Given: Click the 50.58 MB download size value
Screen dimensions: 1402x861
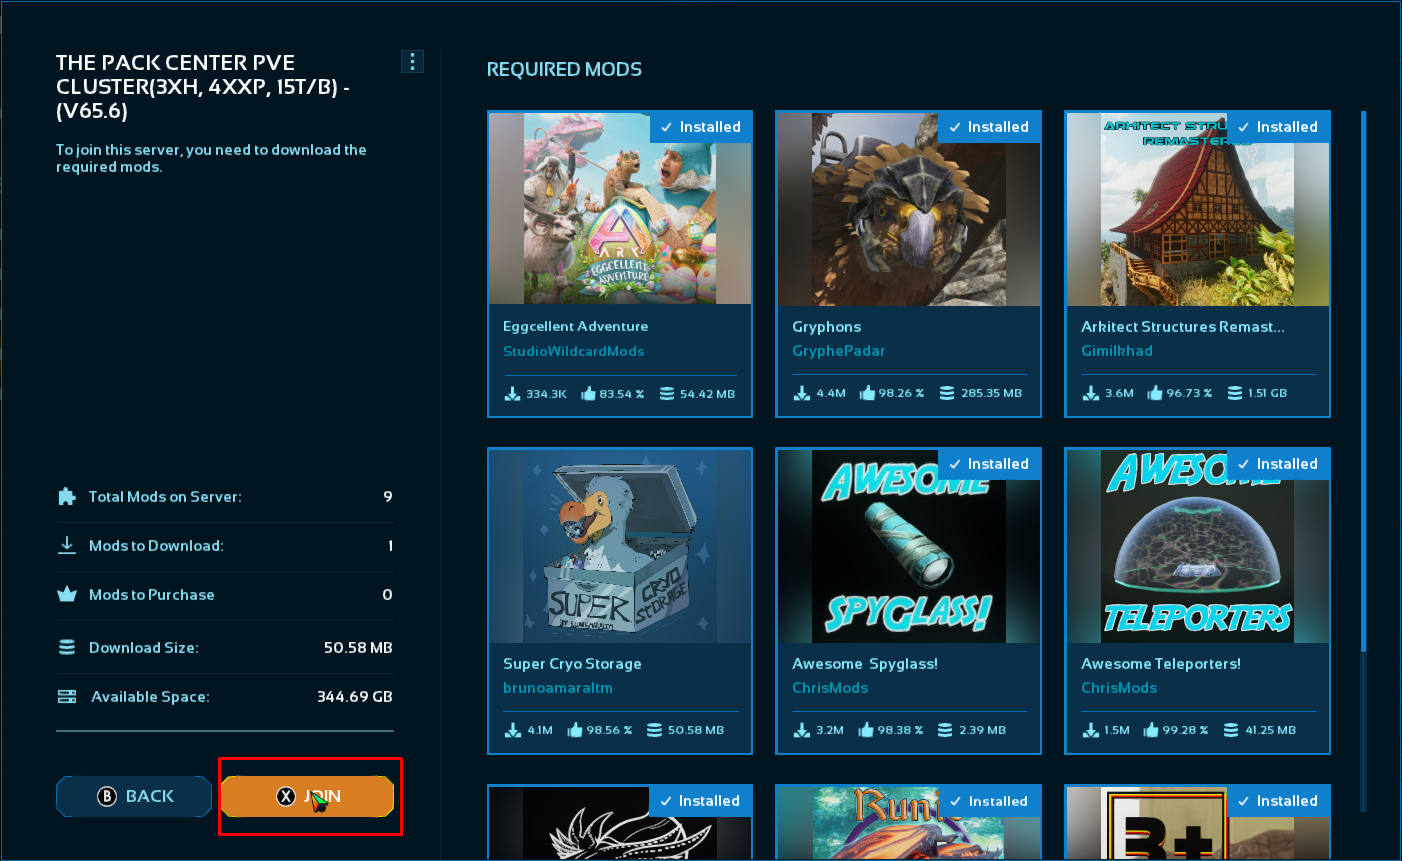Looking at the screenshot, I should (358, 648).
